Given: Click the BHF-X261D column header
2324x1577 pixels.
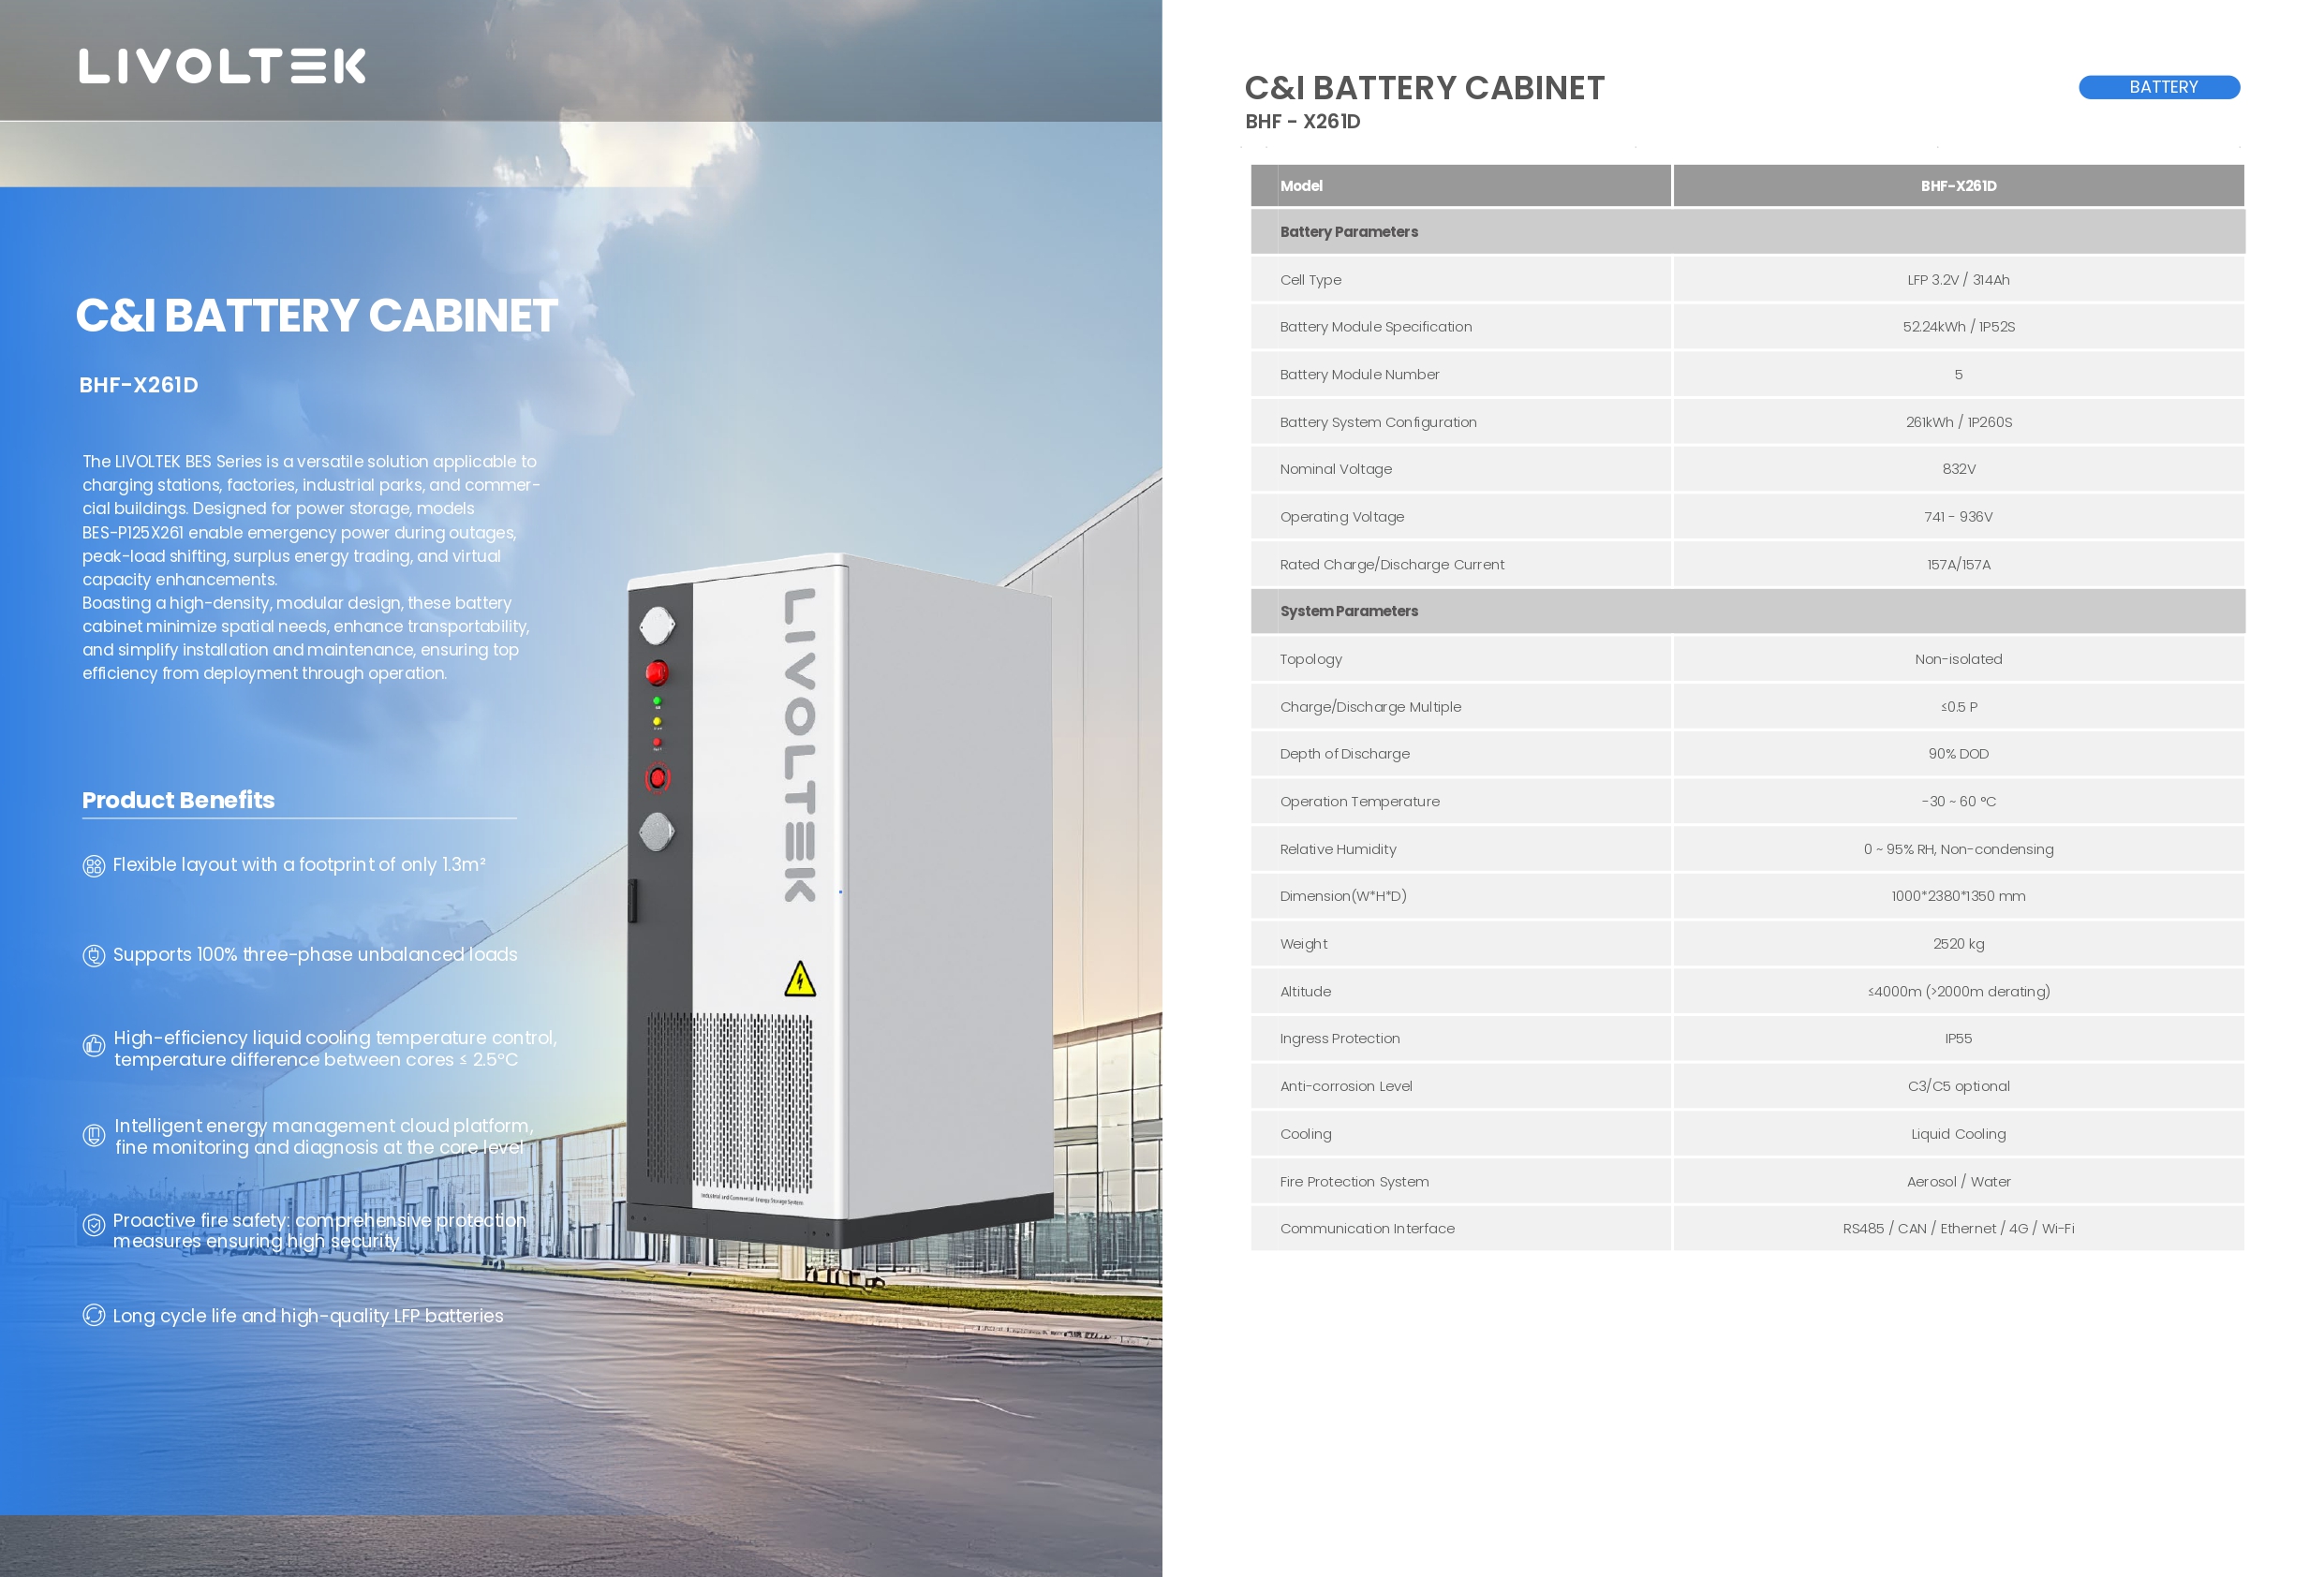Looking at the screenshot, I should [1957, 186].
